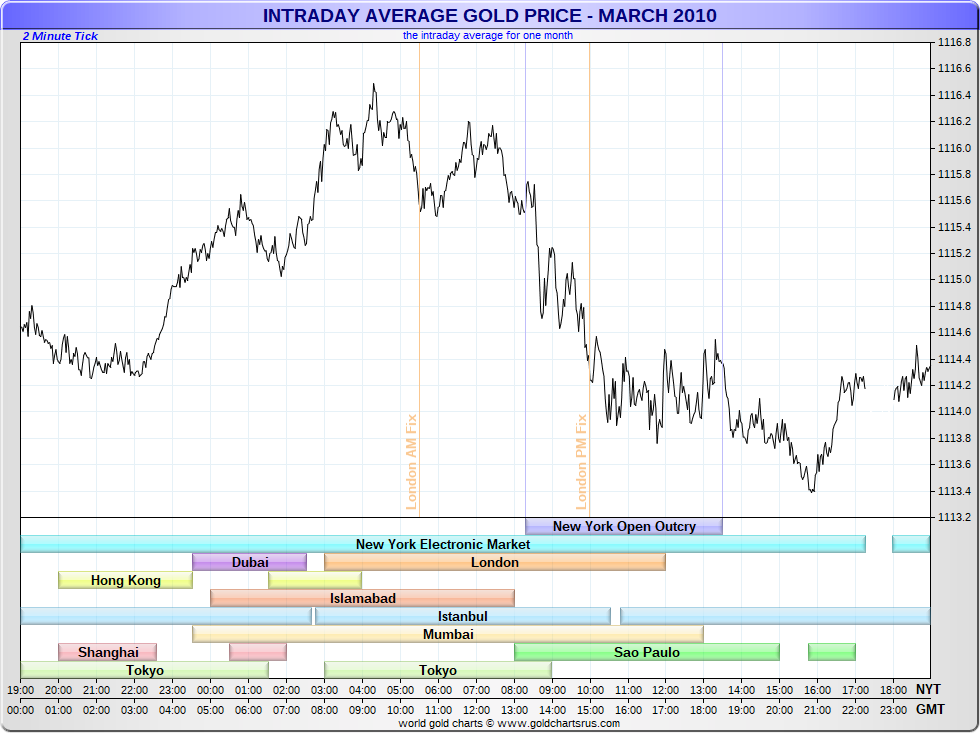Open the www.goldchartsrus.com footer credit
The image size is (980, 733).
[559, 724]
